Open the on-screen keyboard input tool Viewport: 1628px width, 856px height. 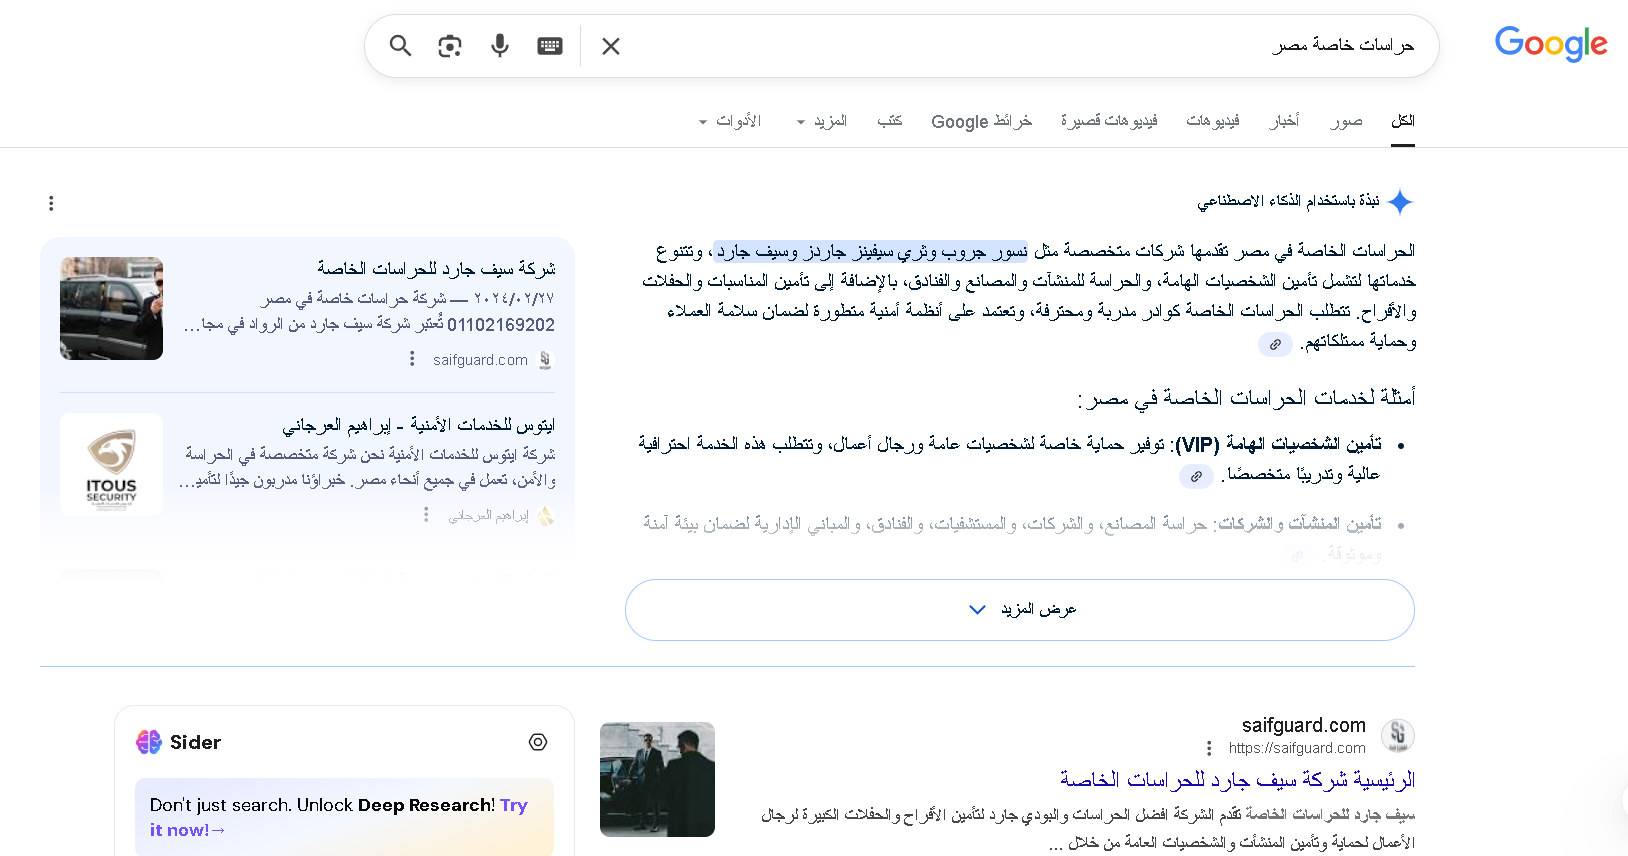(x=550, y=46)
